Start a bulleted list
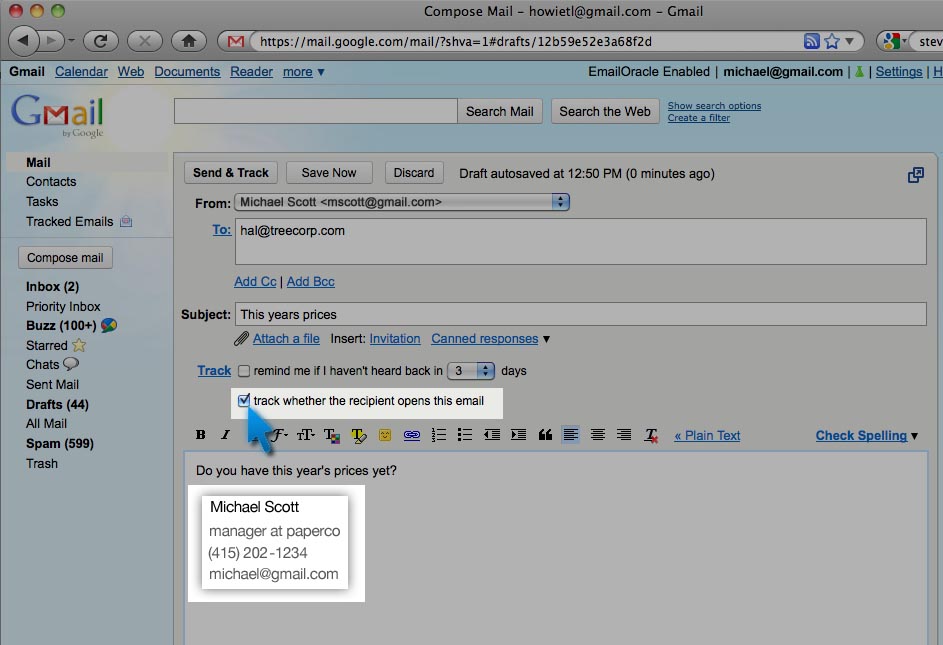The height and width of the screenshot is (645, 943). pyautogui.click(x=464, y=435)
